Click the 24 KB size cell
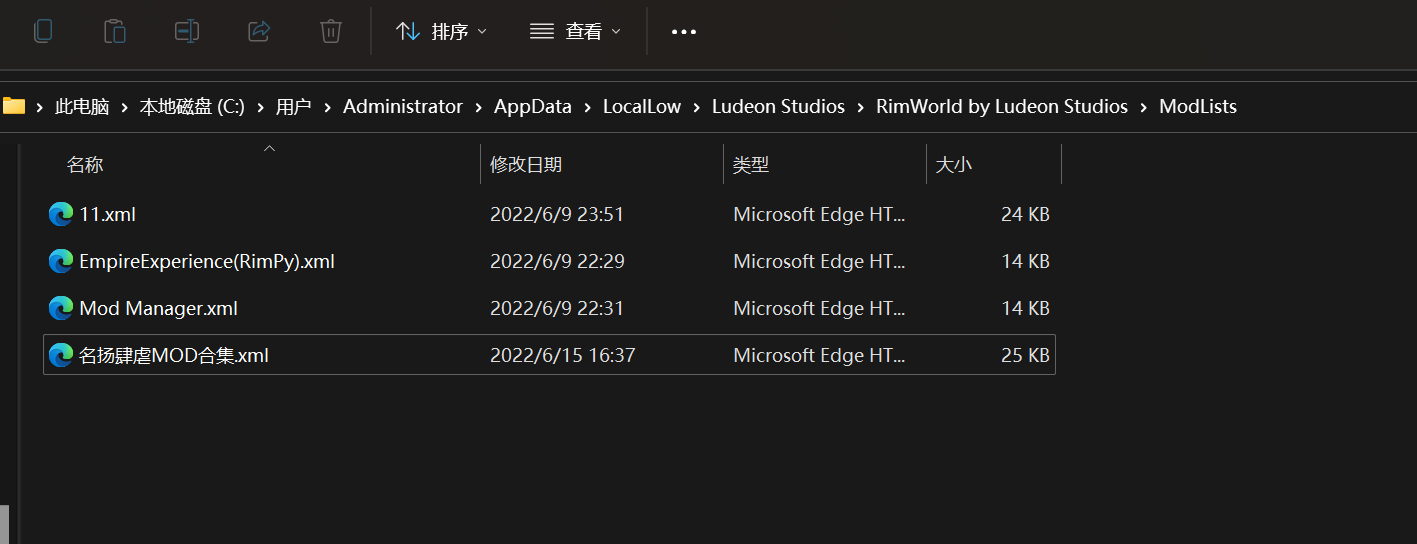Image resolution: width=1417 pixels, height=544 pixels. [x=1025, y=214]
